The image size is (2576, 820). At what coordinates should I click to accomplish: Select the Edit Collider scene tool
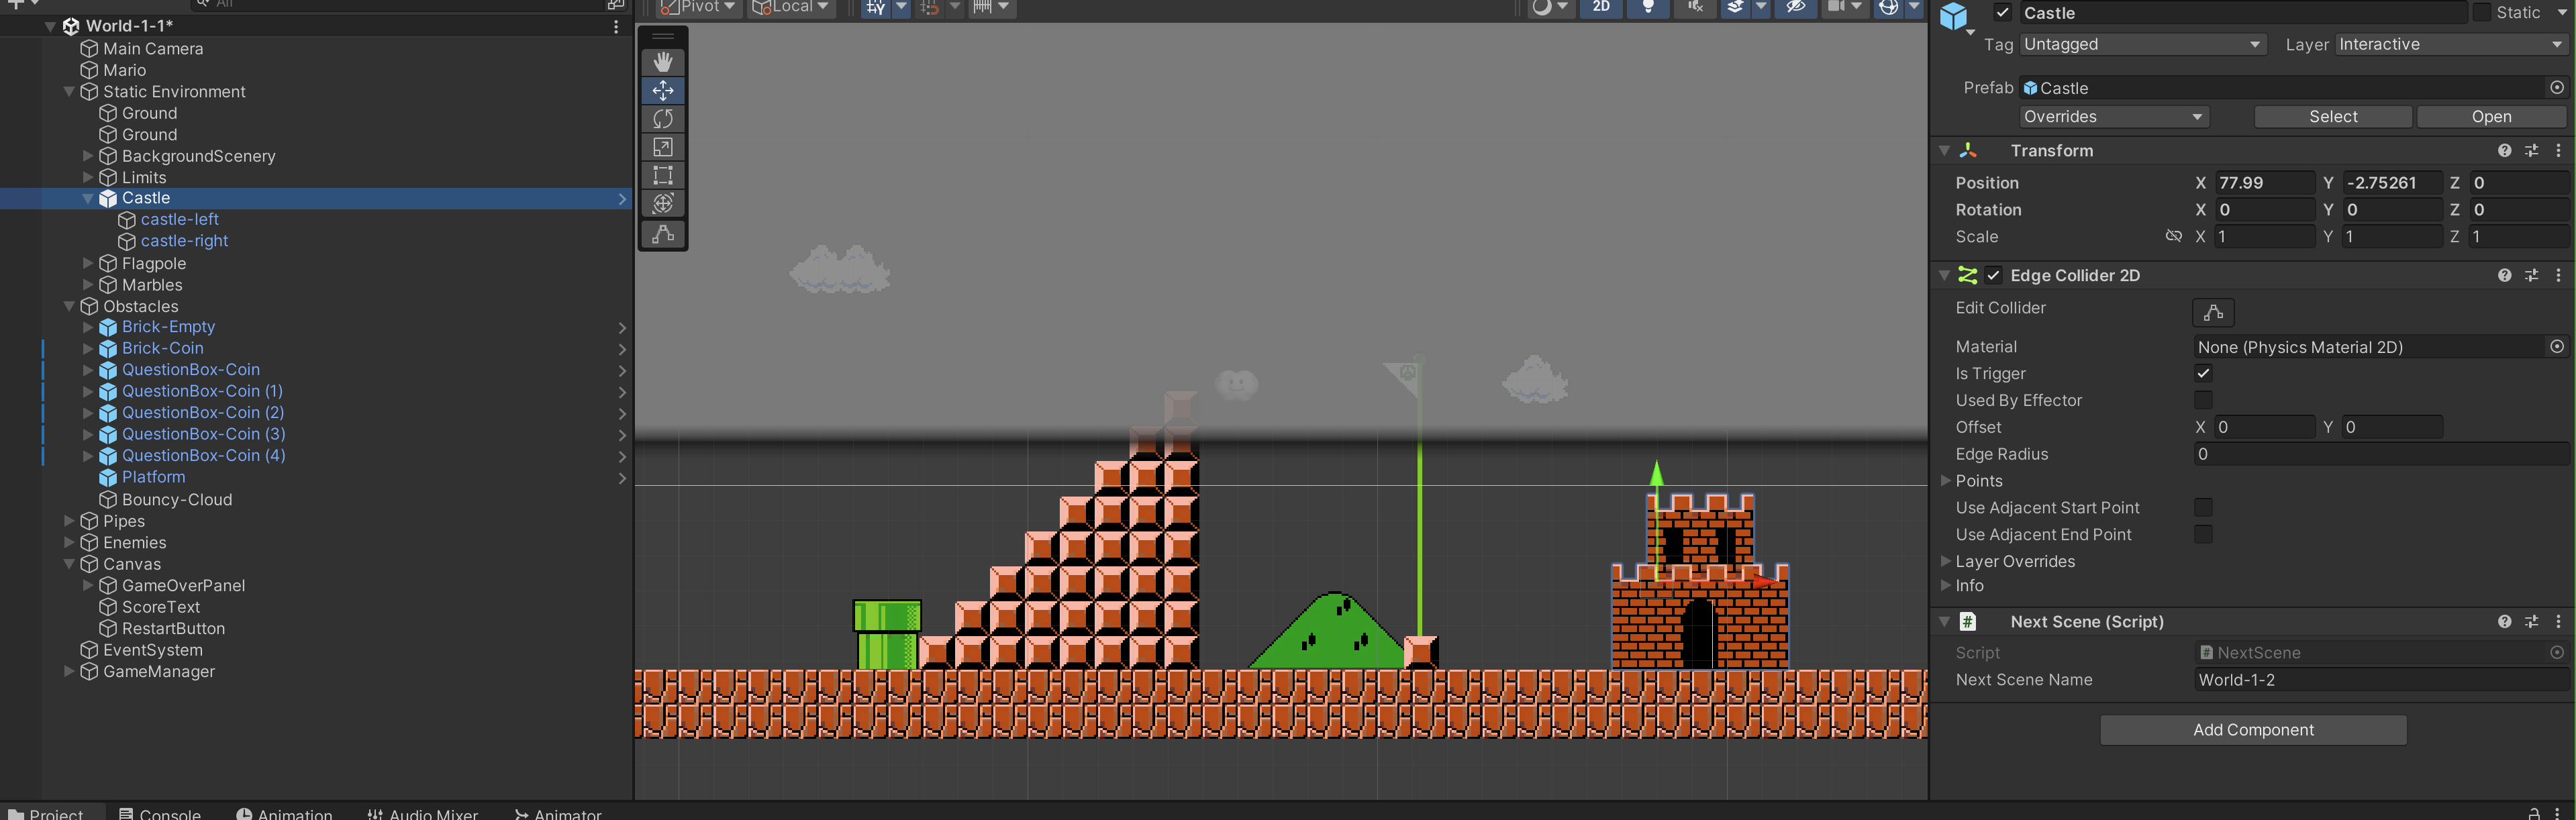(x=662, y=234)
